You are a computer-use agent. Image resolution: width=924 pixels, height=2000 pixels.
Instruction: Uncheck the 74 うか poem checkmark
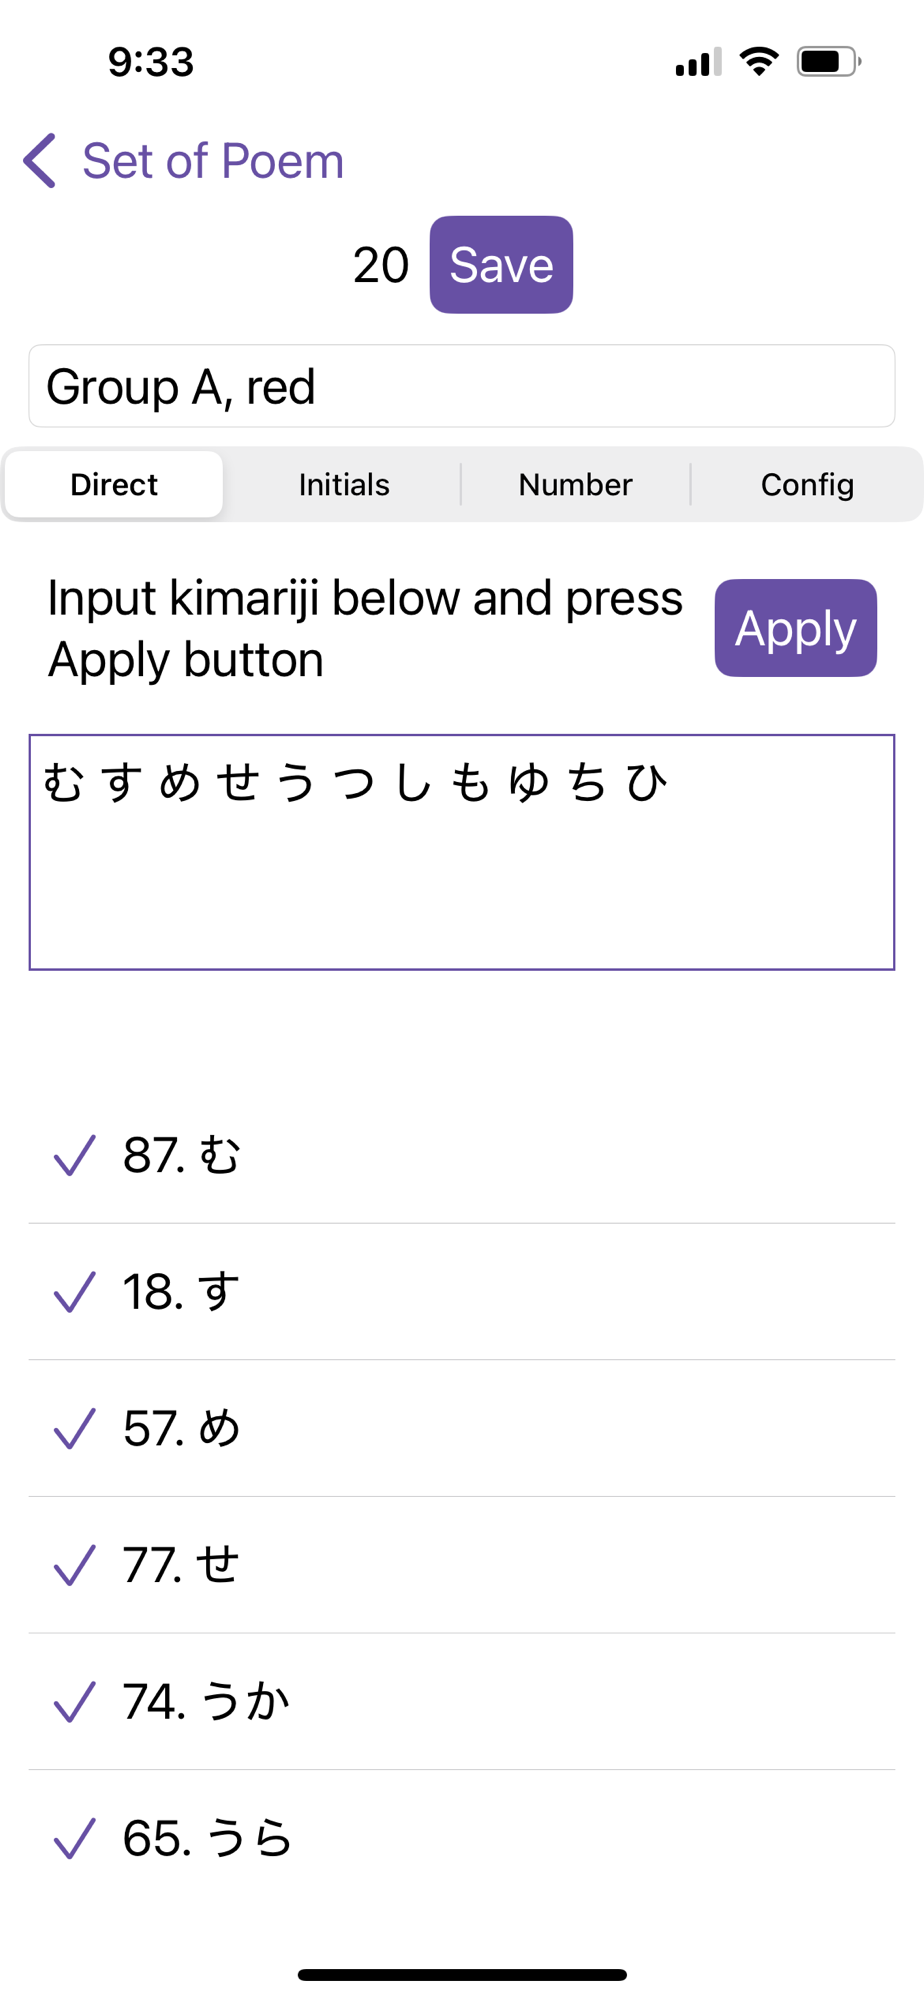click(74, 1701)
